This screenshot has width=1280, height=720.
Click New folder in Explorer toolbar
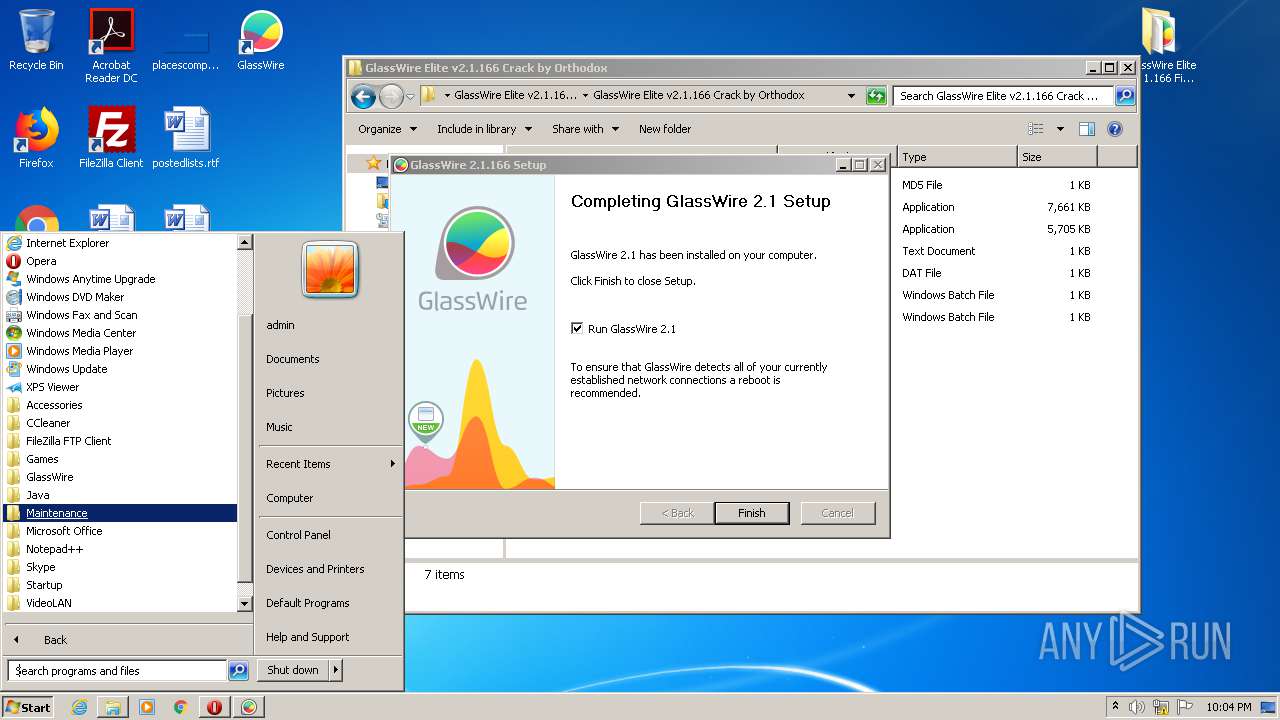pos(665,129)
